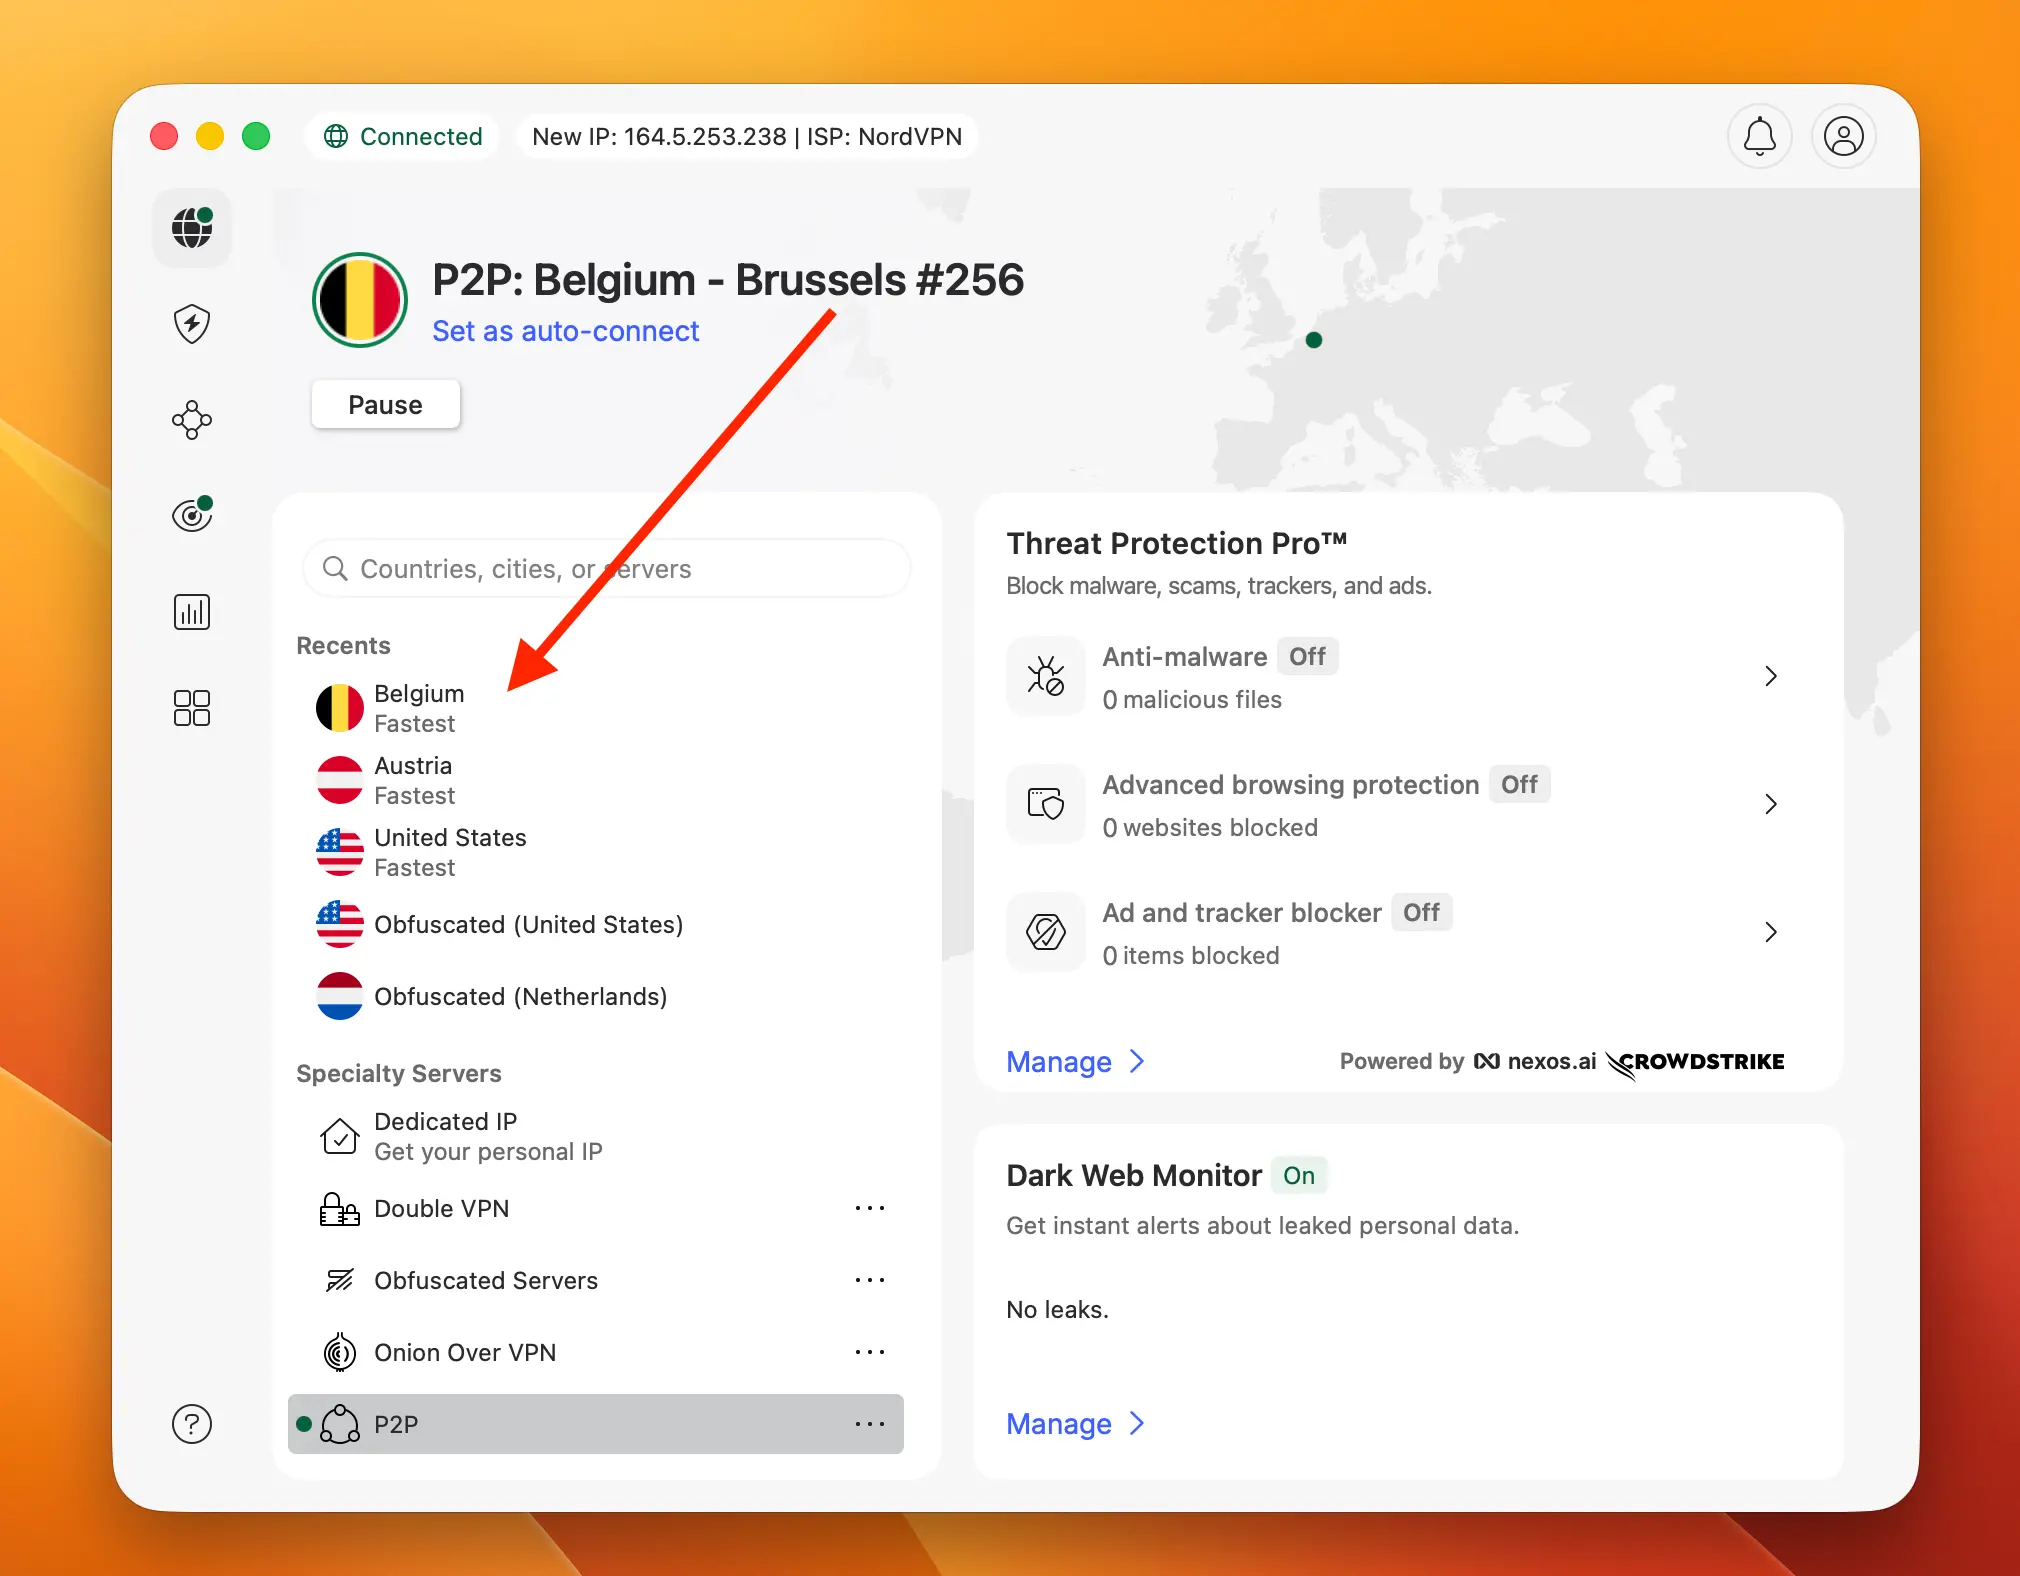Image resolution: width=2020 pixels, height=1576 pixels.
Task: Turn on Anti-malware protection
Action: [1308, 656]
